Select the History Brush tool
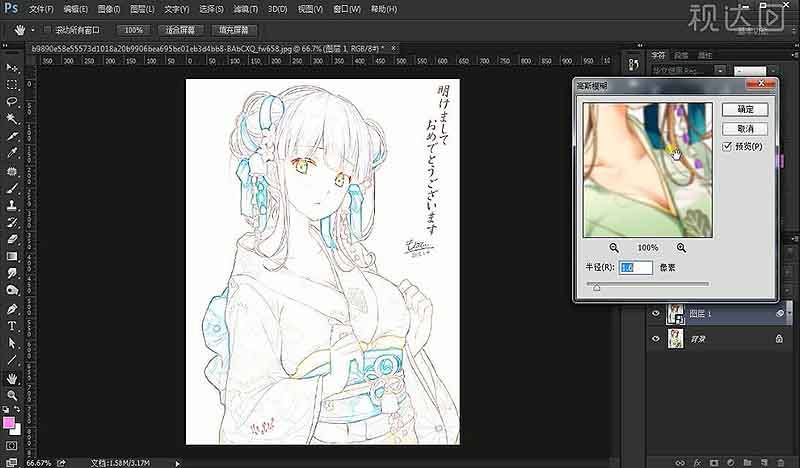 pos(12,223)
